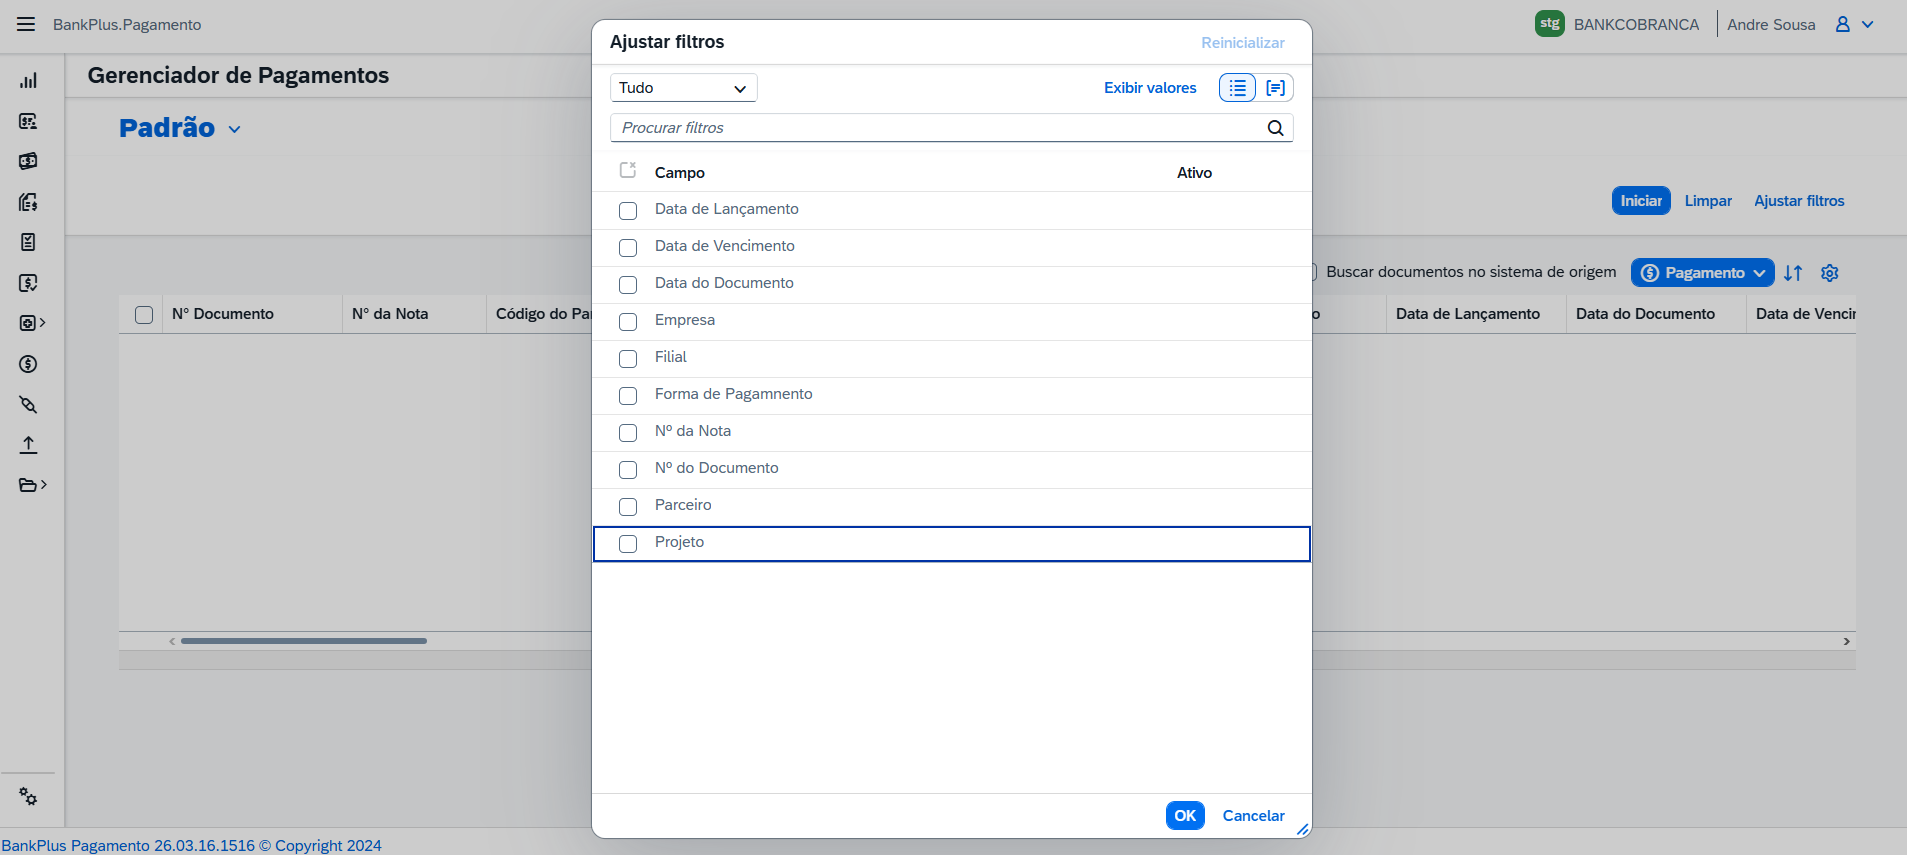Click the plug connector icon in sidebar
Image resolution: width=1907 pixels, height=855 pixels.
(x=28, y=405)
